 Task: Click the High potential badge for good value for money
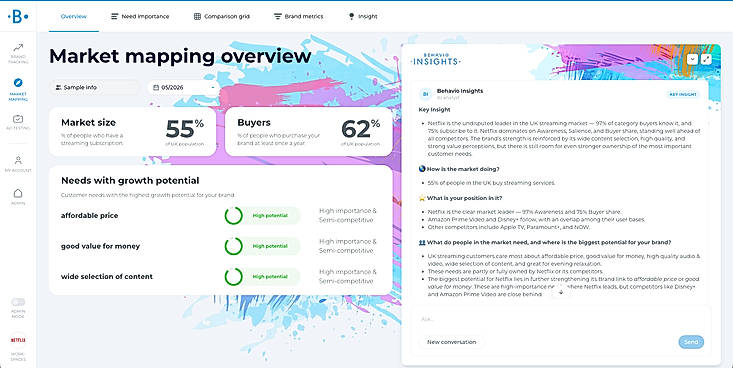click(x=270, y=246)
